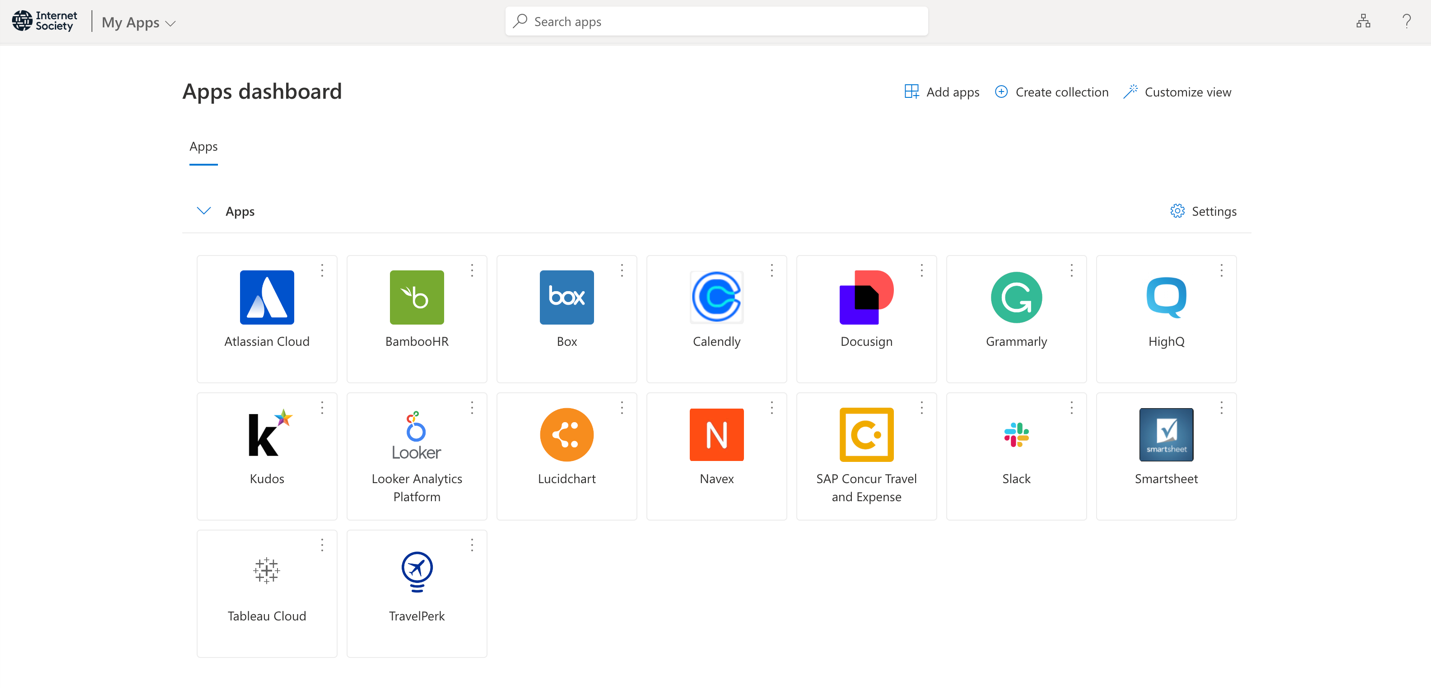Focus the Search apps field

(x=717, y=21)
